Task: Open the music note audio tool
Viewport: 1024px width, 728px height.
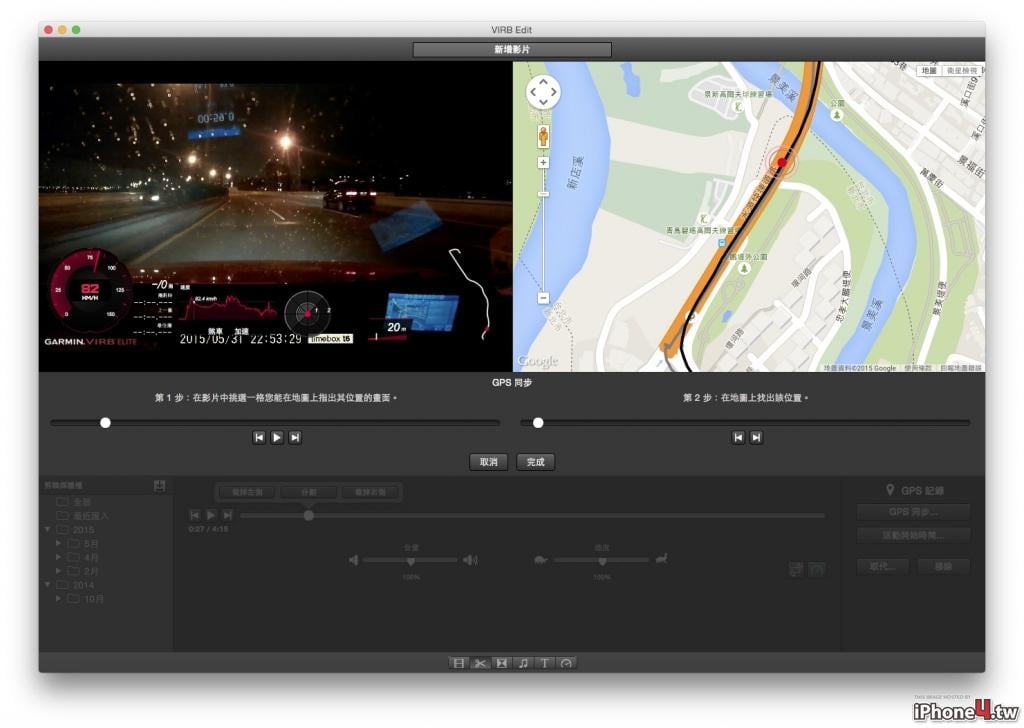Action: click(523, 663)
